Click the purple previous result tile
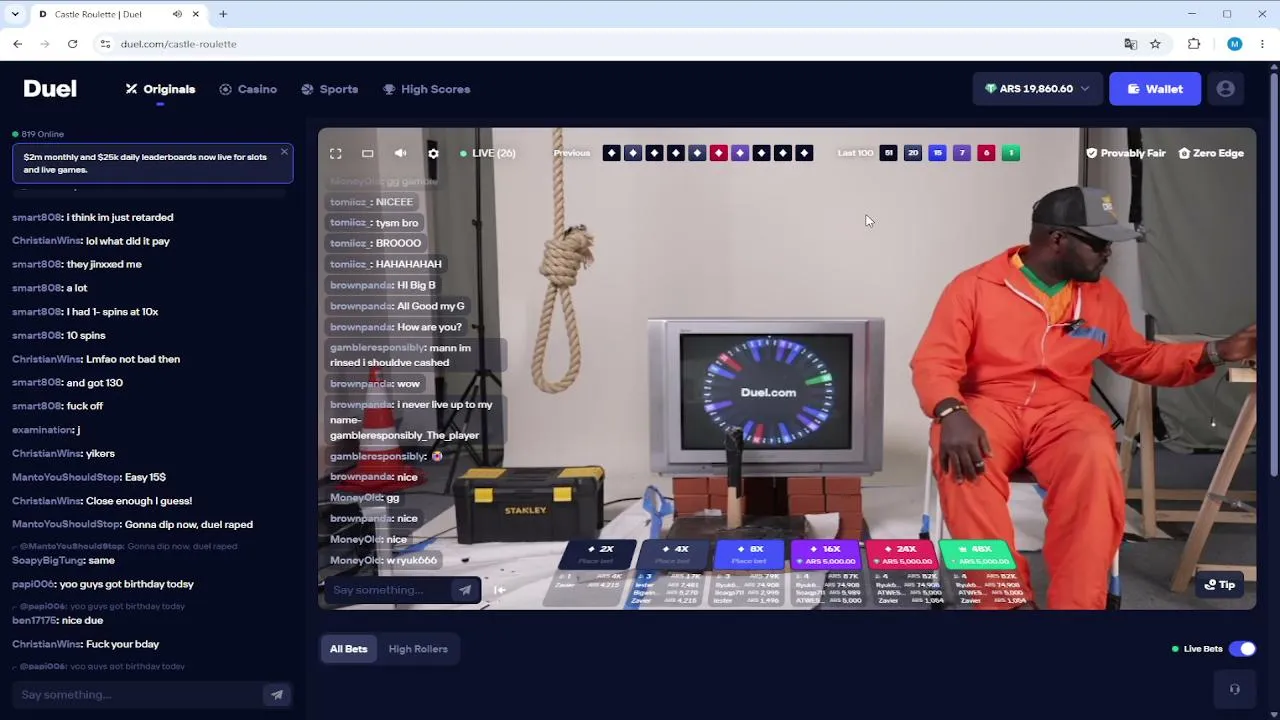The image size is (1280, 720). point(740,153)
